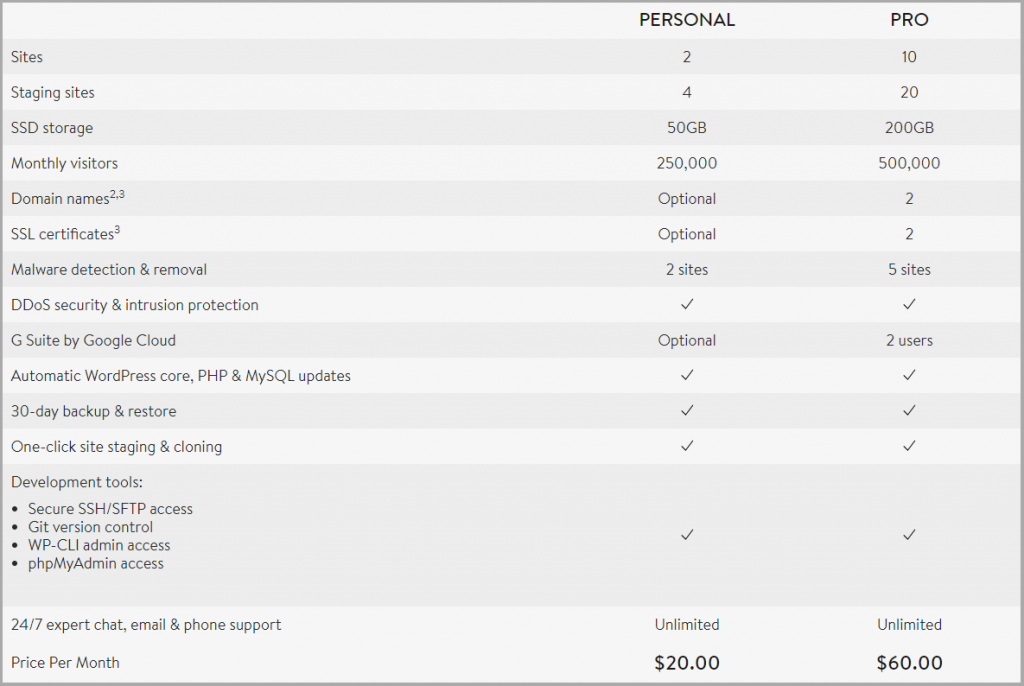Screen dimensions: 1024x686
Task: Click Pro Development tools checkmark
Action: [x=909, y=535]
